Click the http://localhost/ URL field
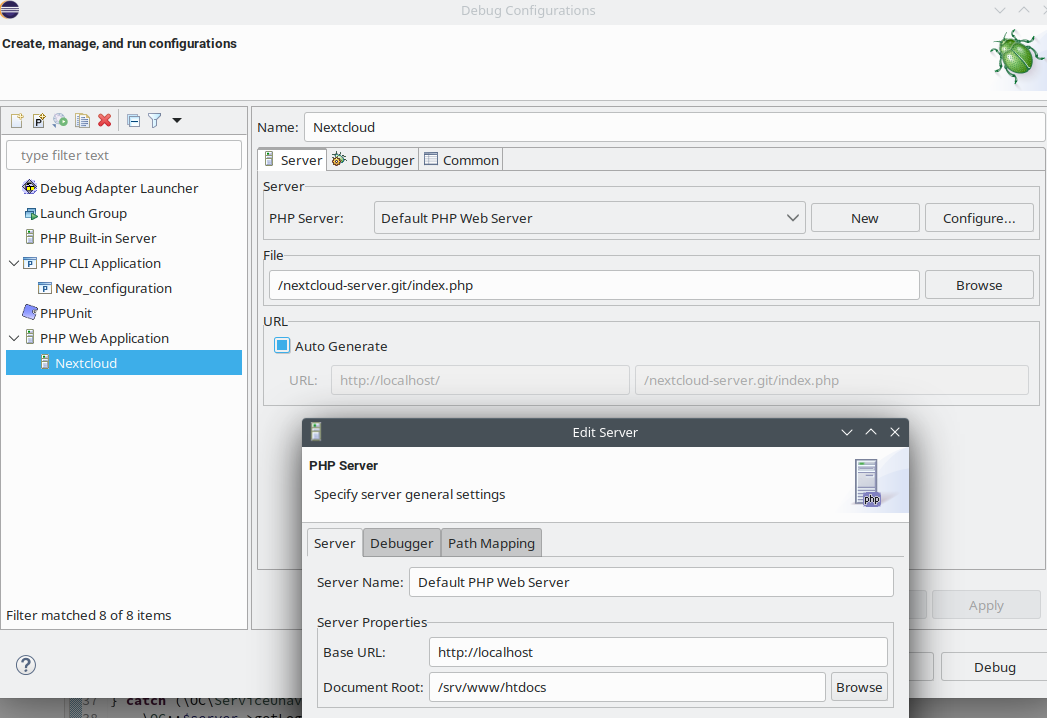 click(x=480, y=380)
